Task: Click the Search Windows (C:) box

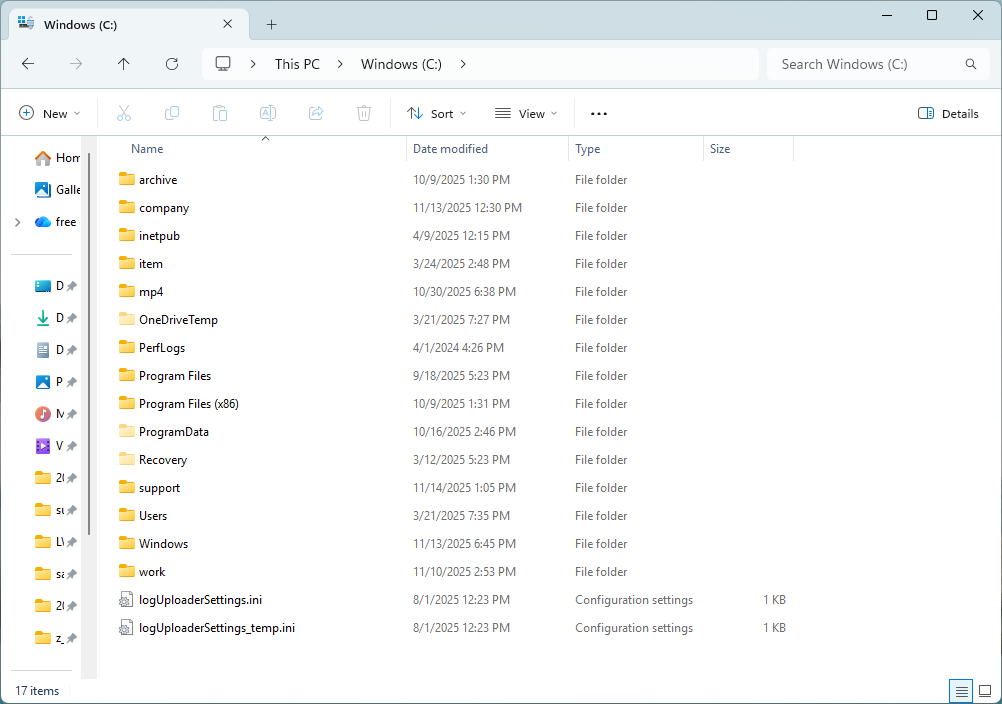Action: click(x=865, y=64)
